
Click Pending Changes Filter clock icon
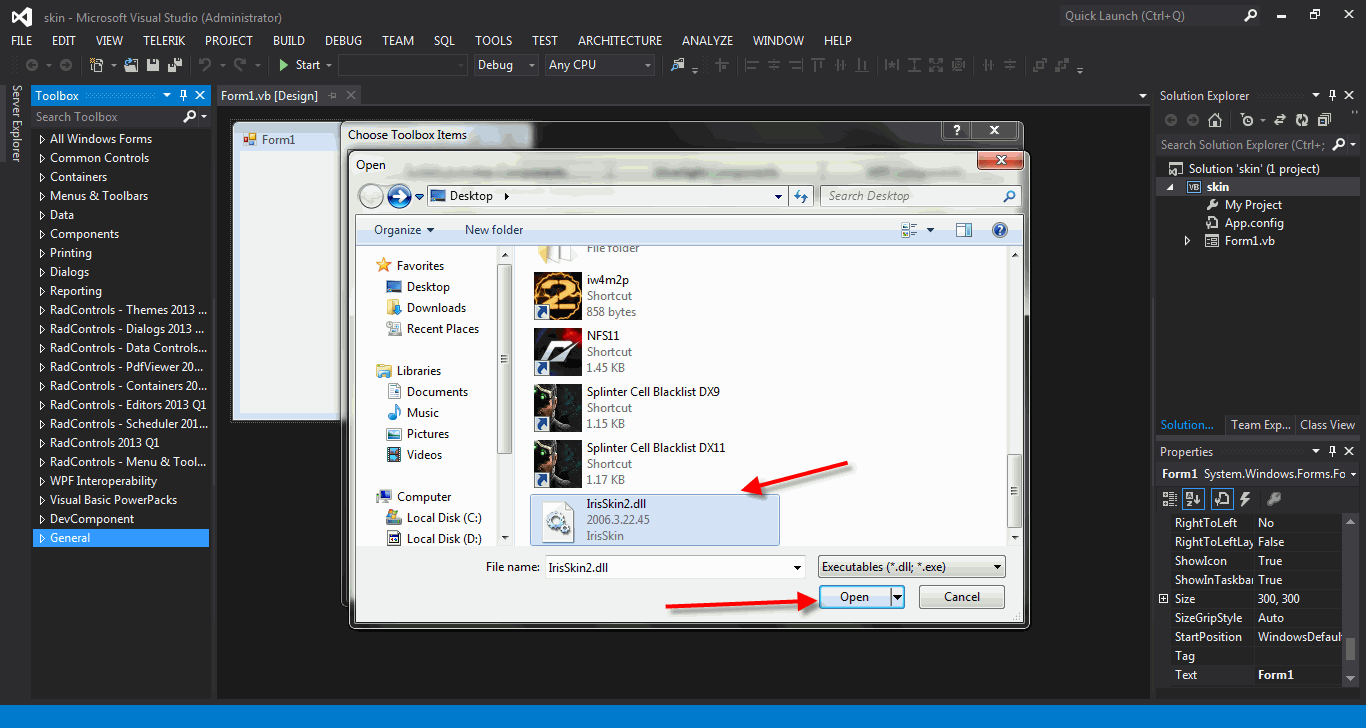(x=1246, y=120)
